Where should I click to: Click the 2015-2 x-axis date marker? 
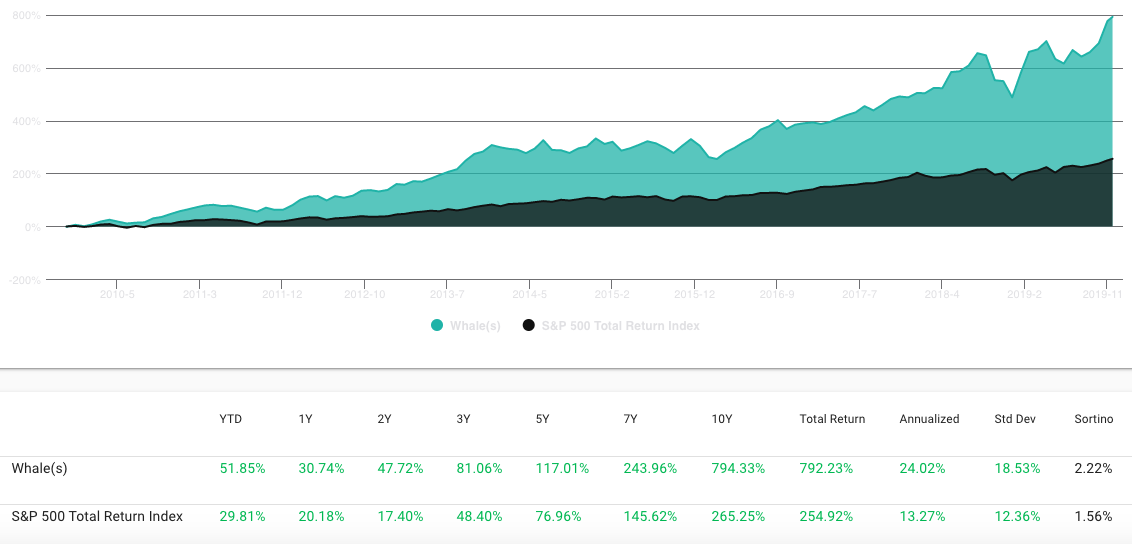point(611,294)
